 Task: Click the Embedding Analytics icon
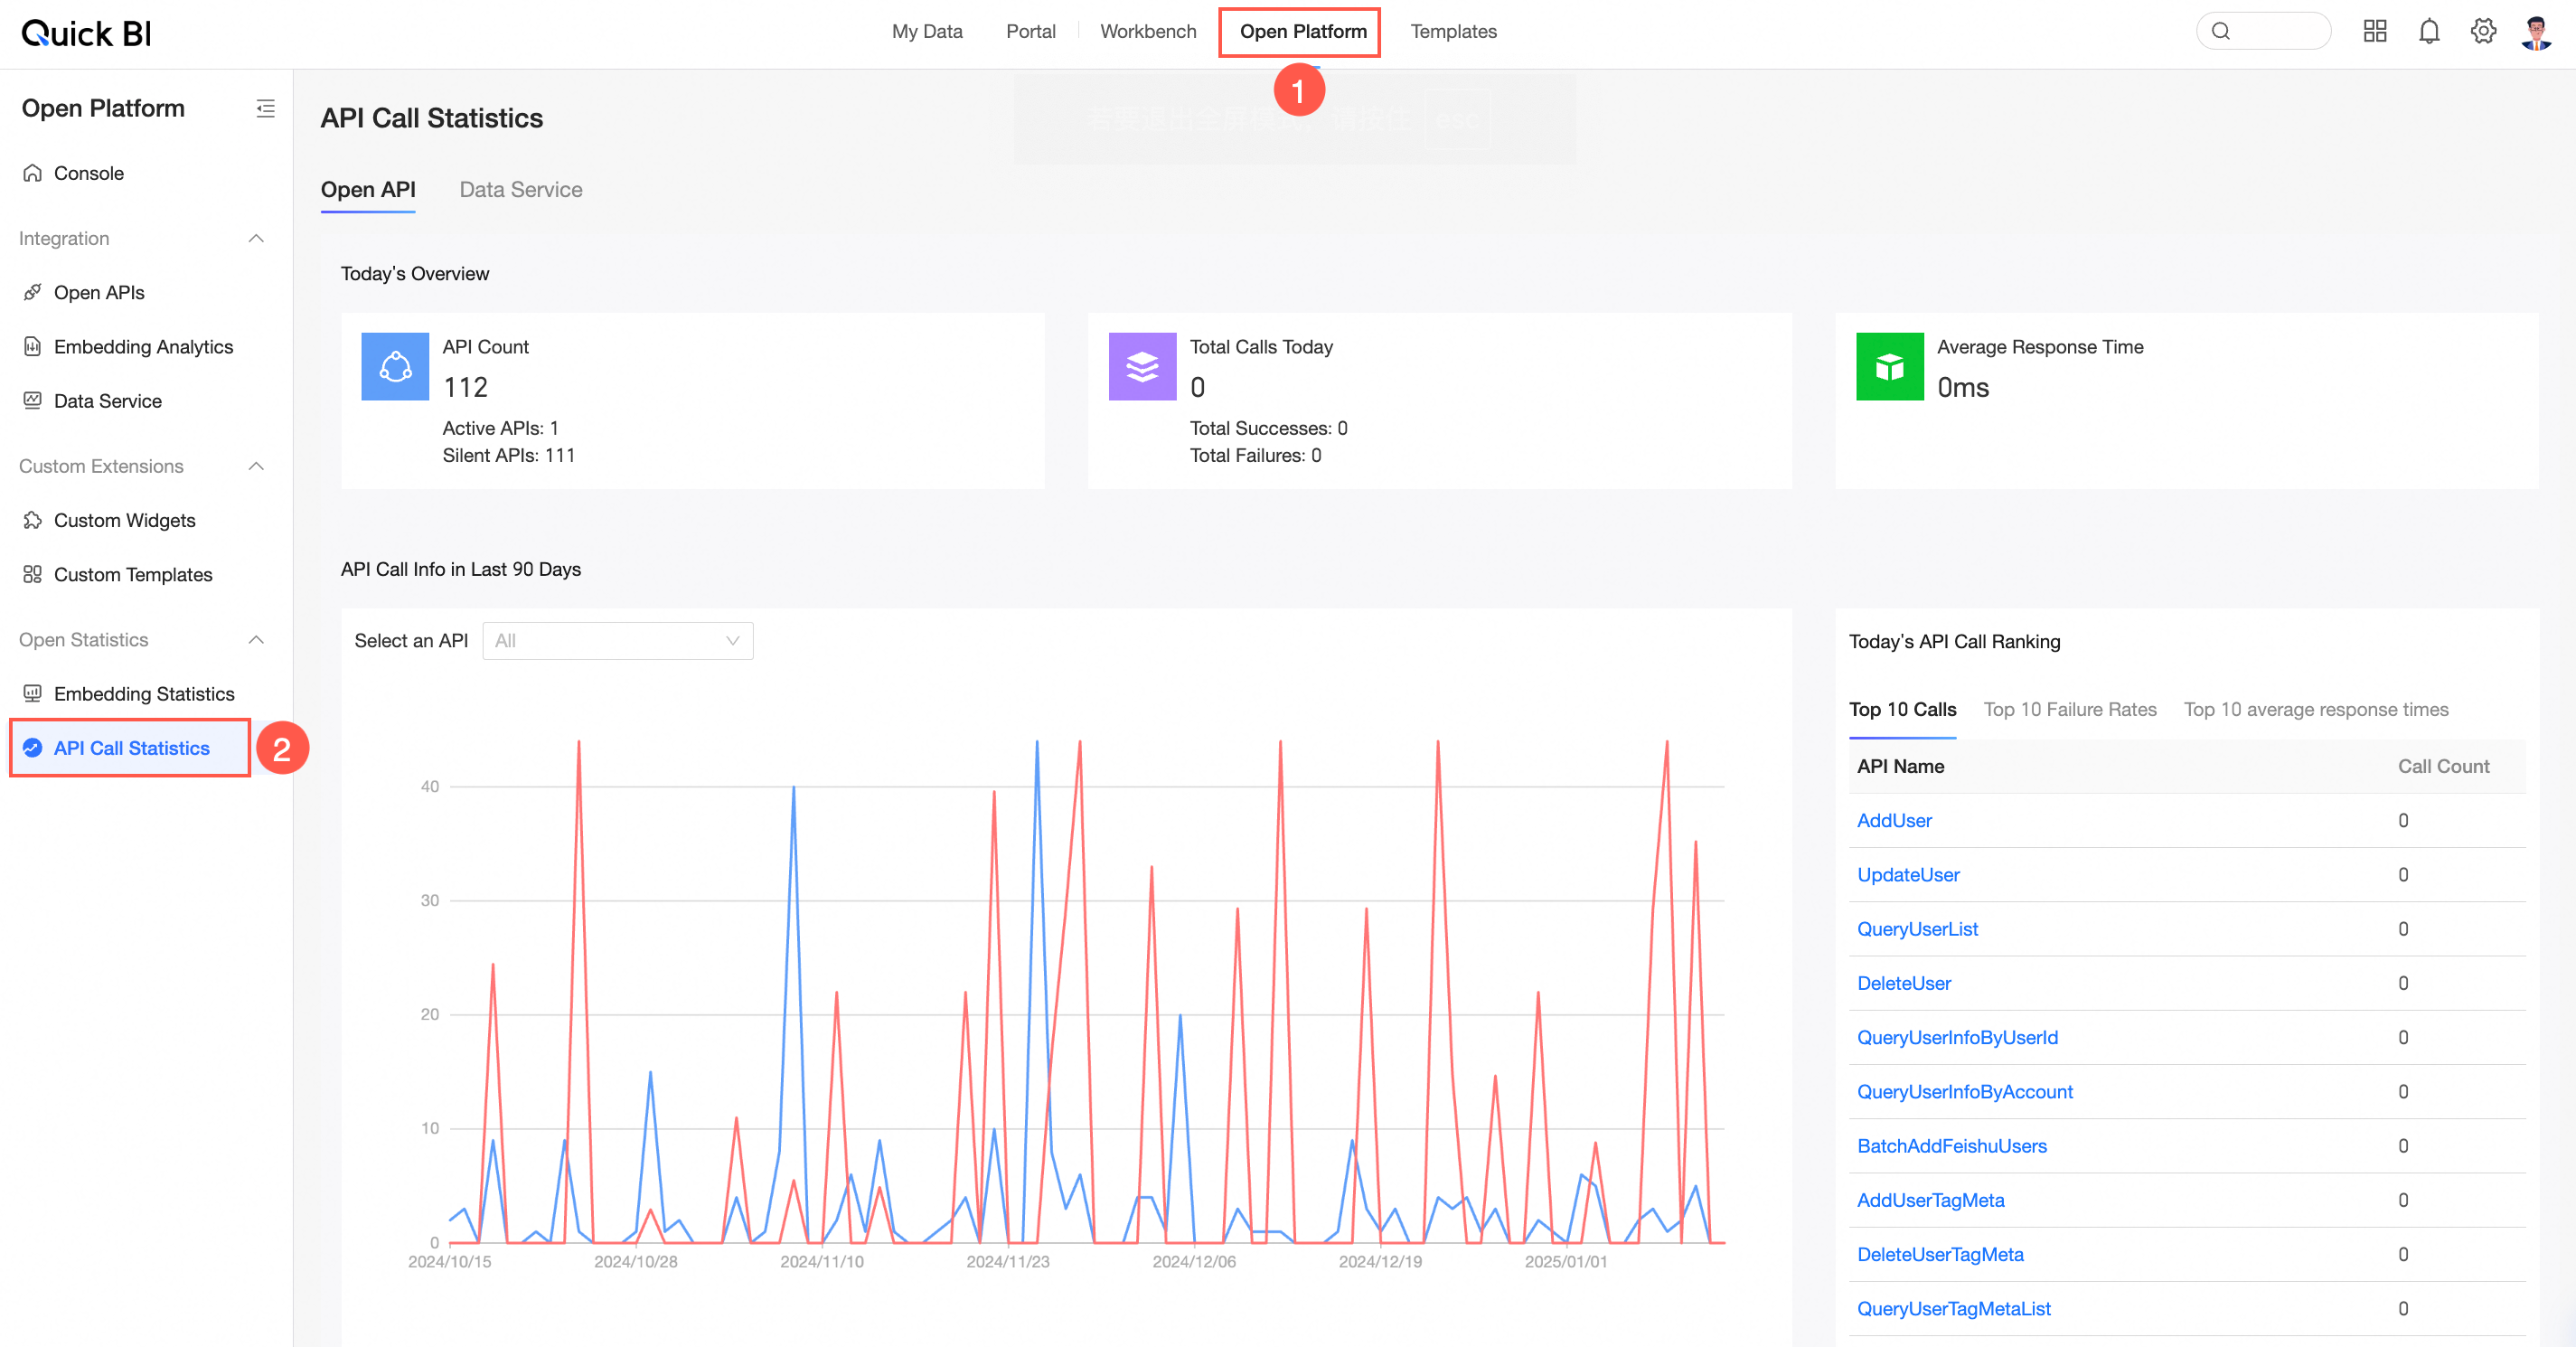[33, 346]
